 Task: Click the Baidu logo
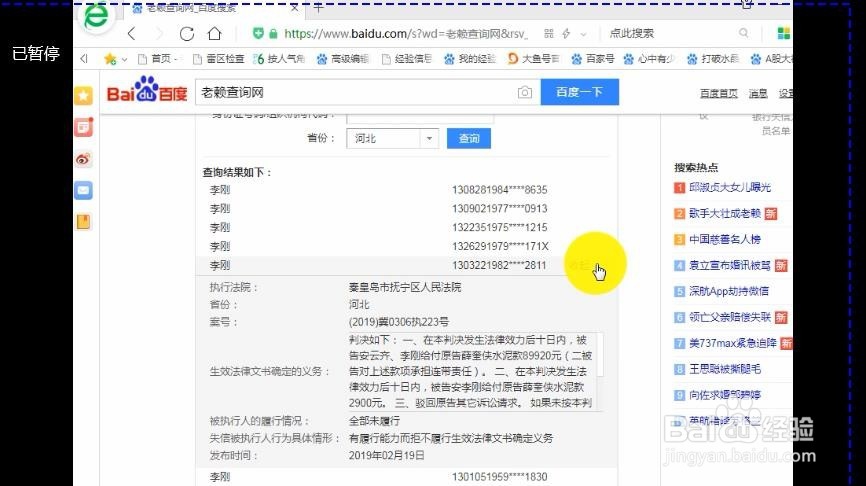pos(146,91)
